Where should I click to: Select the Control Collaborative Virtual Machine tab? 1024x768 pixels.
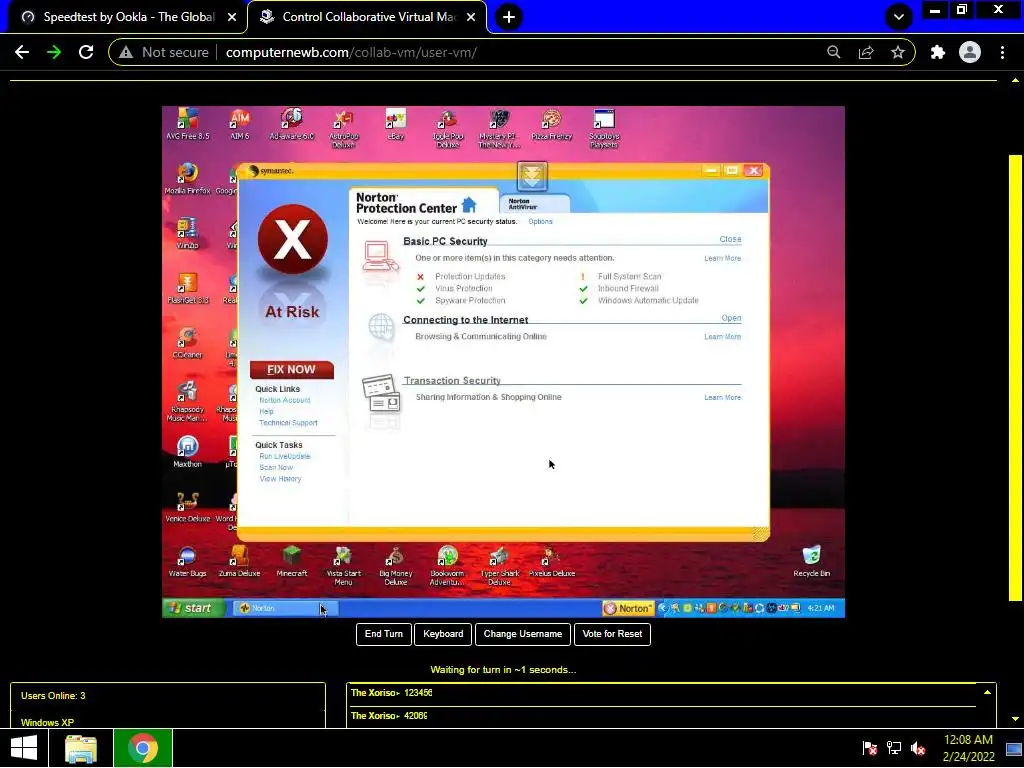click(368, 17)
